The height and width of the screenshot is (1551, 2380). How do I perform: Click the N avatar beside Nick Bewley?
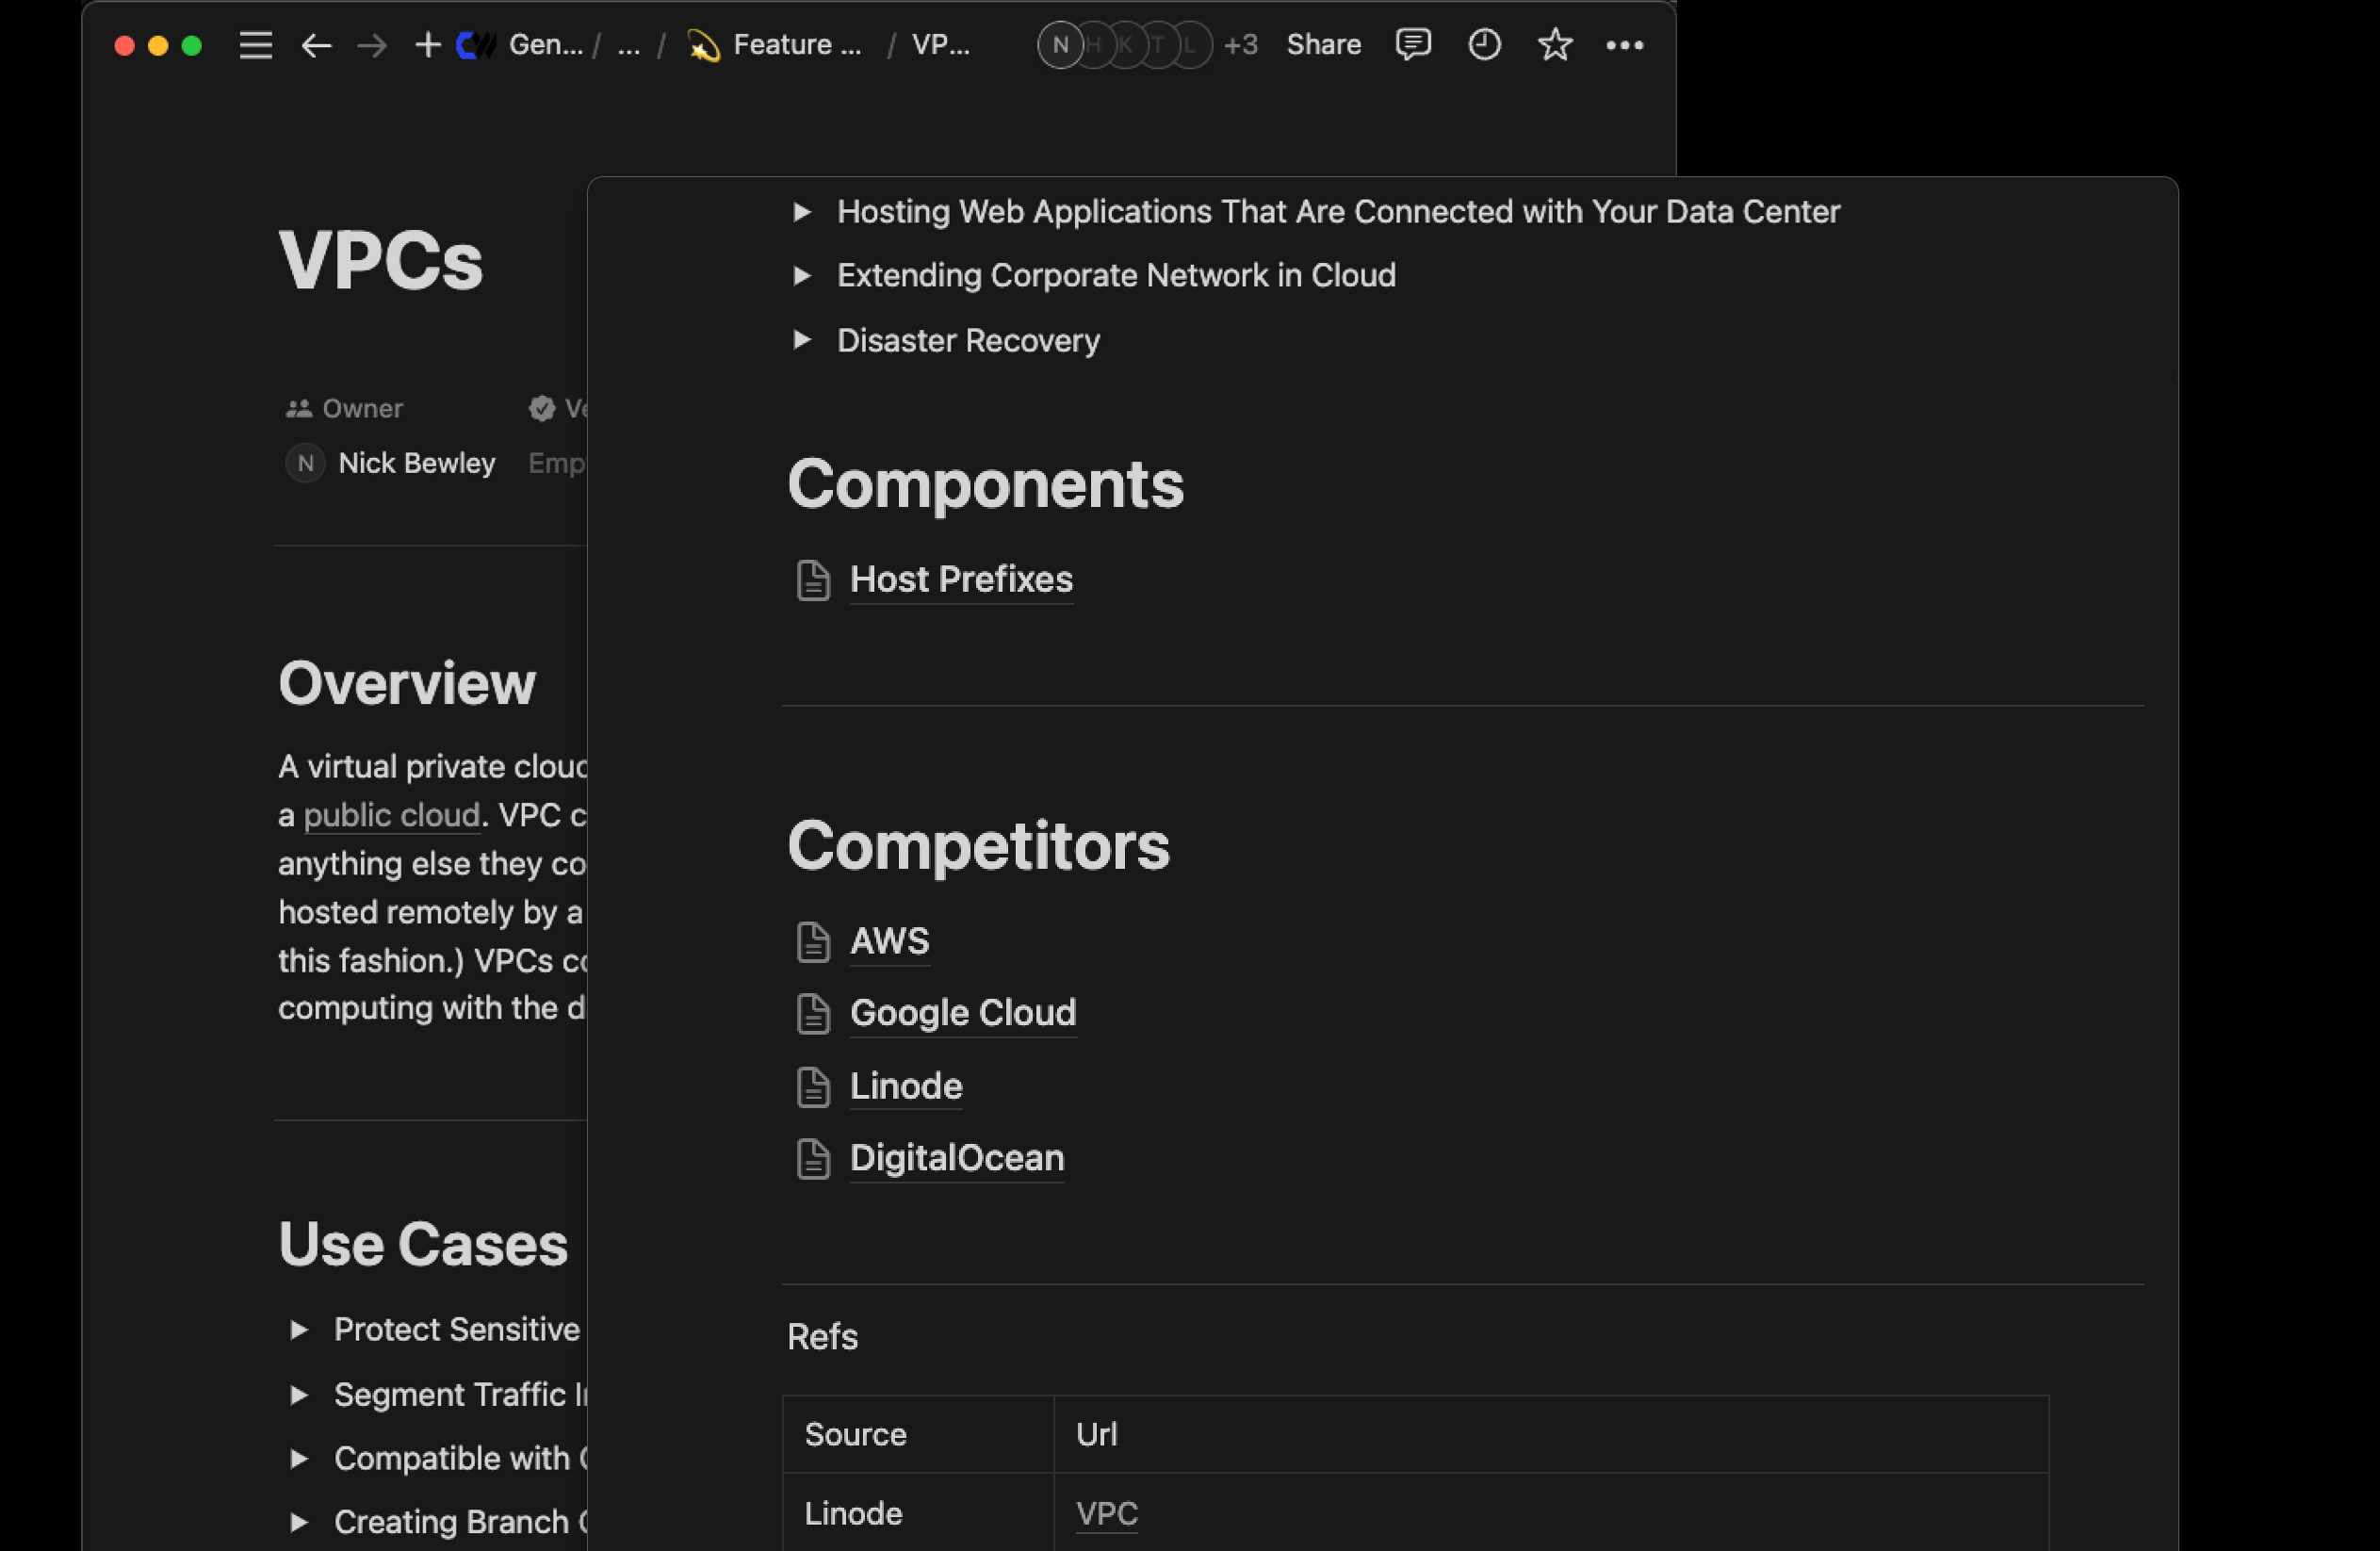pos(306,464)
